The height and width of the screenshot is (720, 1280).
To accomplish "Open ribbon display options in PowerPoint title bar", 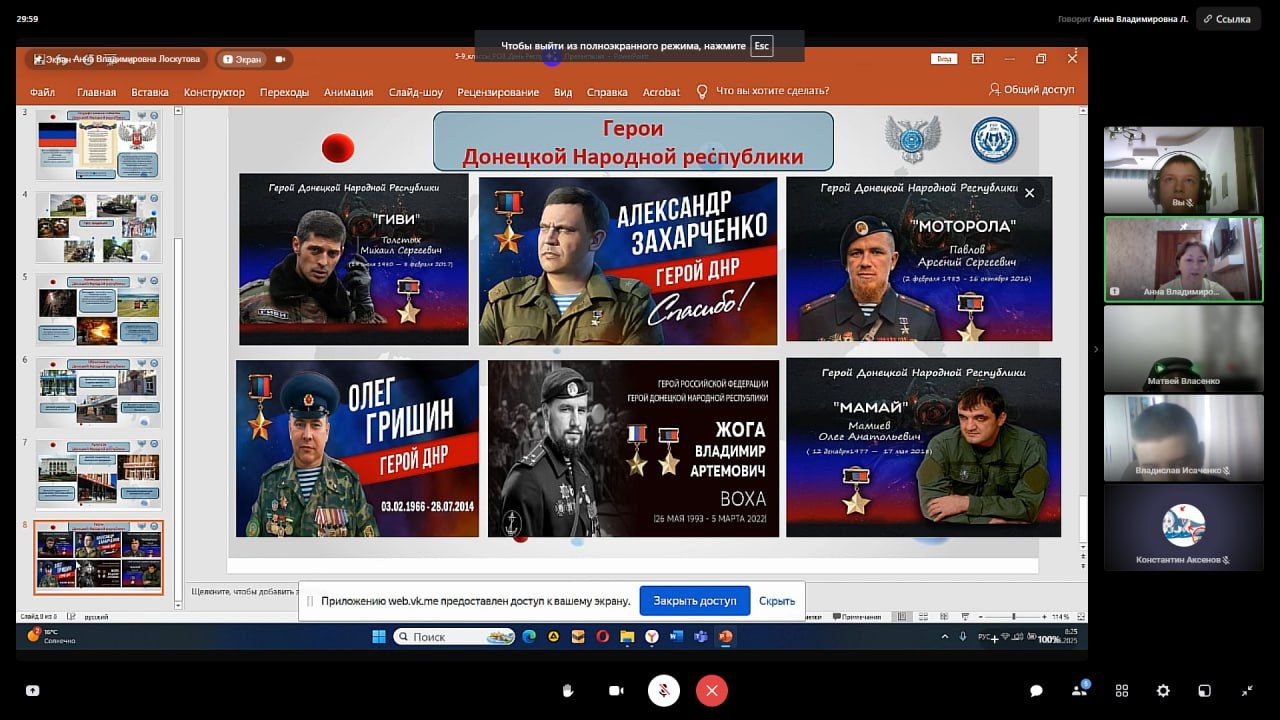I will pyautogui.click(x=978, y=59).
